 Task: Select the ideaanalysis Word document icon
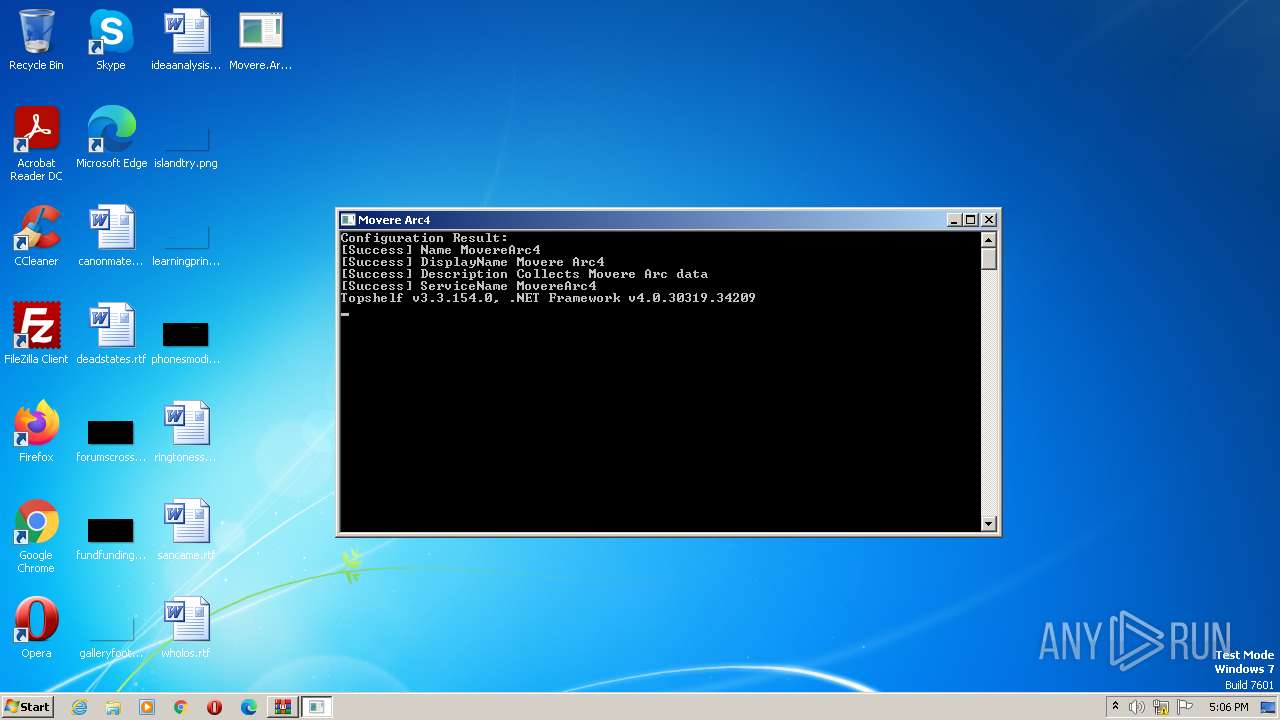186,40
